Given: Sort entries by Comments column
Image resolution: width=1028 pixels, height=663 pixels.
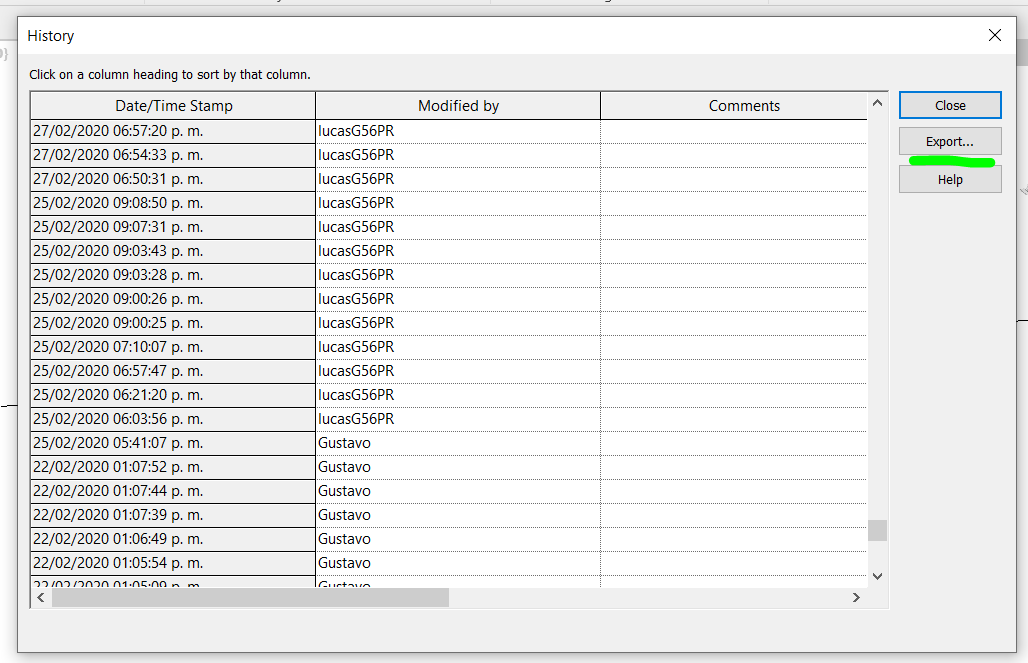Looking at the screenshot, I should [x=744, y=105].
